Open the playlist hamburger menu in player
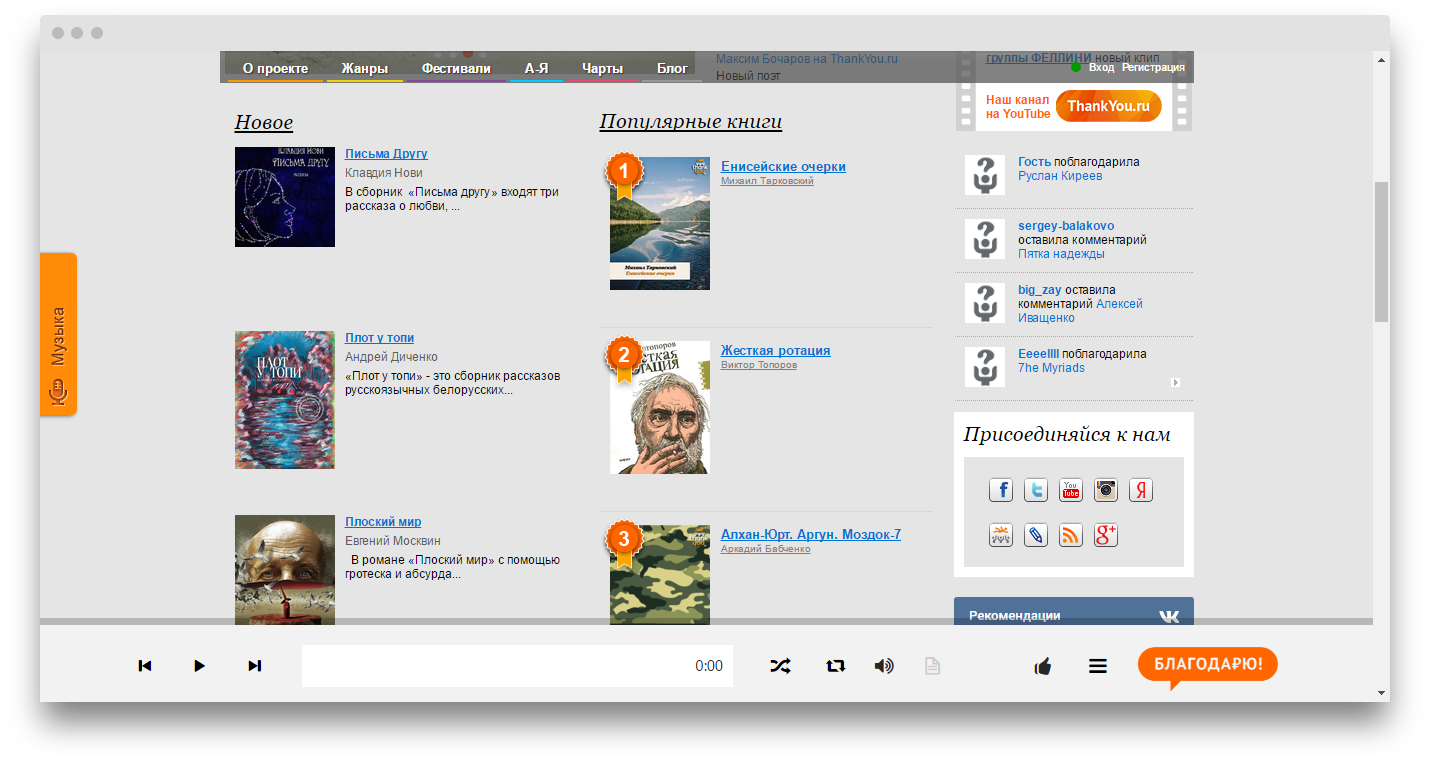The image size is (1430, 772). 1098,666
